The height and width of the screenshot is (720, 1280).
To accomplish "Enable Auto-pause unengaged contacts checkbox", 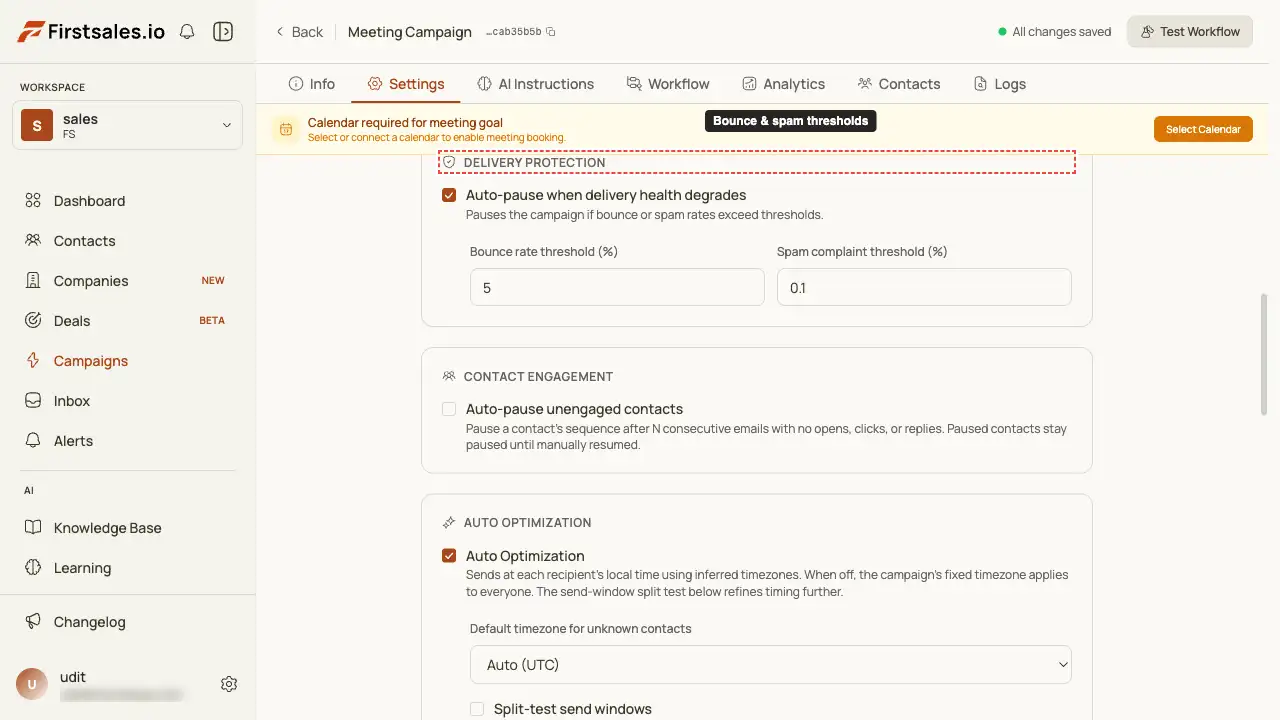I will 449,409.
